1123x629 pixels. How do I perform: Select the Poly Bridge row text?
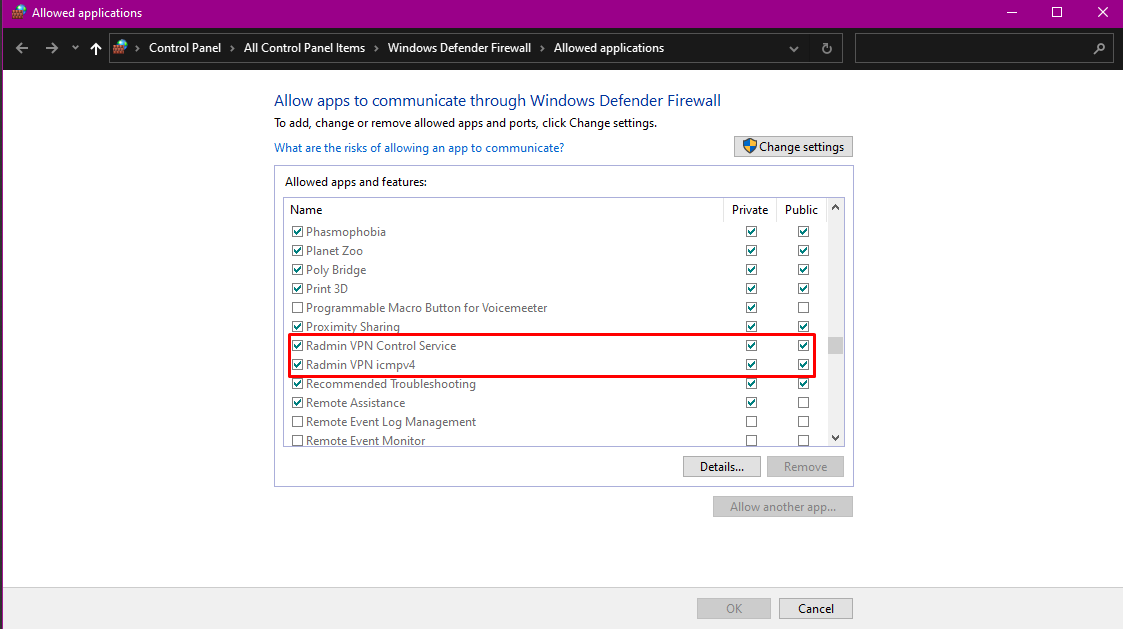pyautogui.click(x=336, y=269)
